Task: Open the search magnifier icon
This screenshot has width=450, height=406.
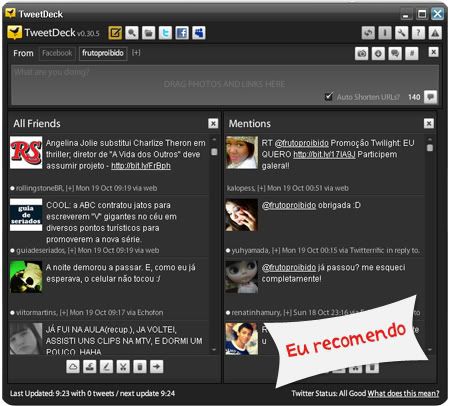Action: 132,33
